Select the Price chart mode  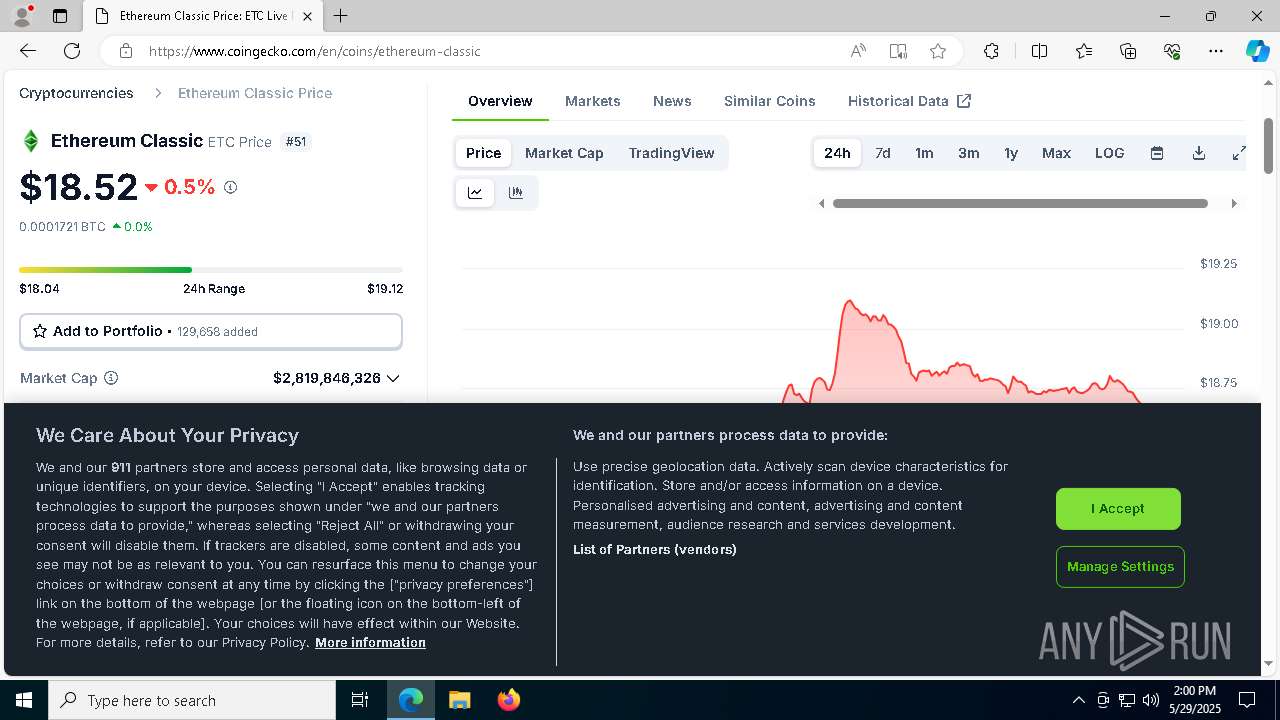coord(483,153)
